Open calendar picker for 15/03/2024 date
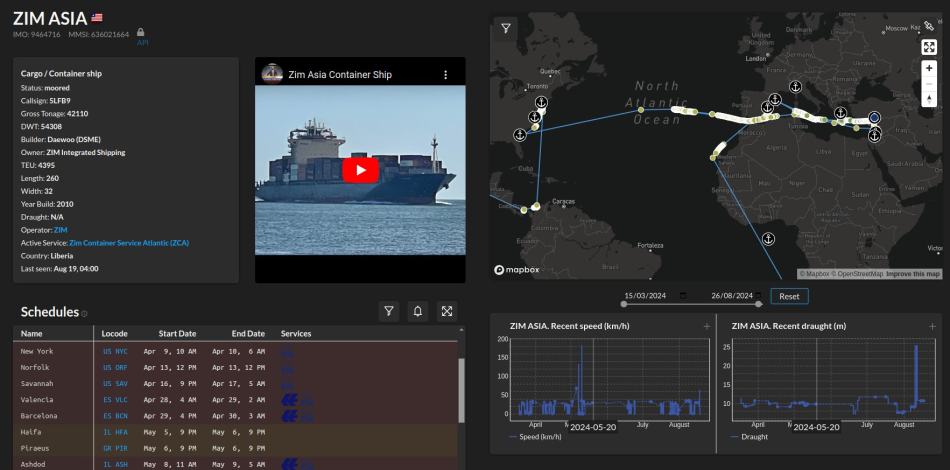Screen dimensions: 950x470 683,296
